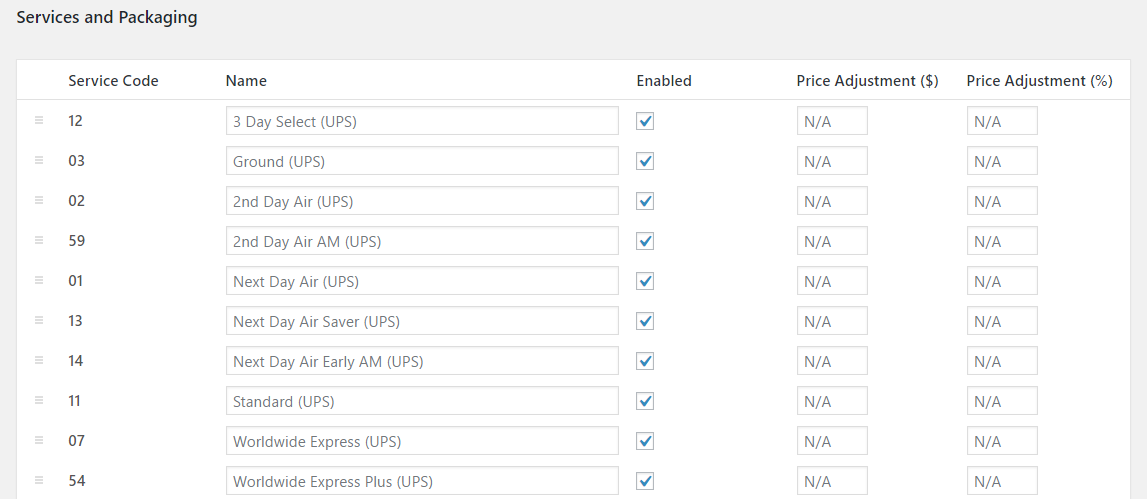Focus the Worldwide Express Plus (UPS) name field
The image size is (1147, 499).
click(422, 481)
